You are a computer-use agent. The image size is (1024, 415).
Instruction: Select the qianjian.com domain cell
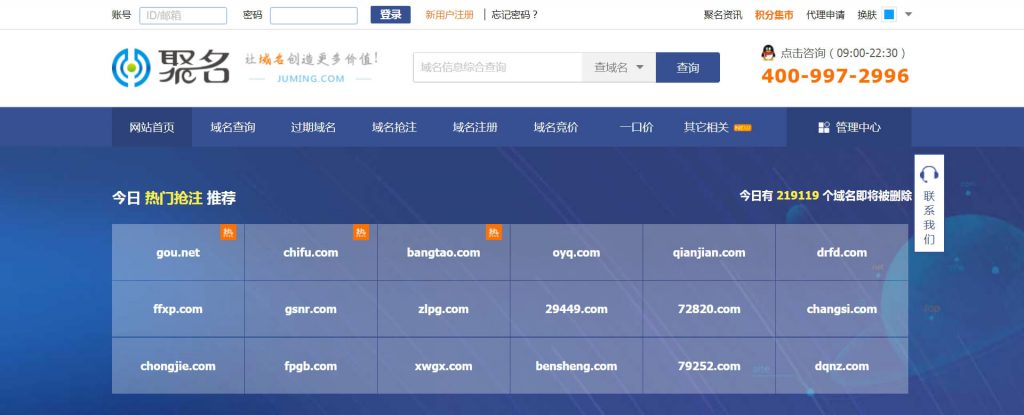(709, 252)
